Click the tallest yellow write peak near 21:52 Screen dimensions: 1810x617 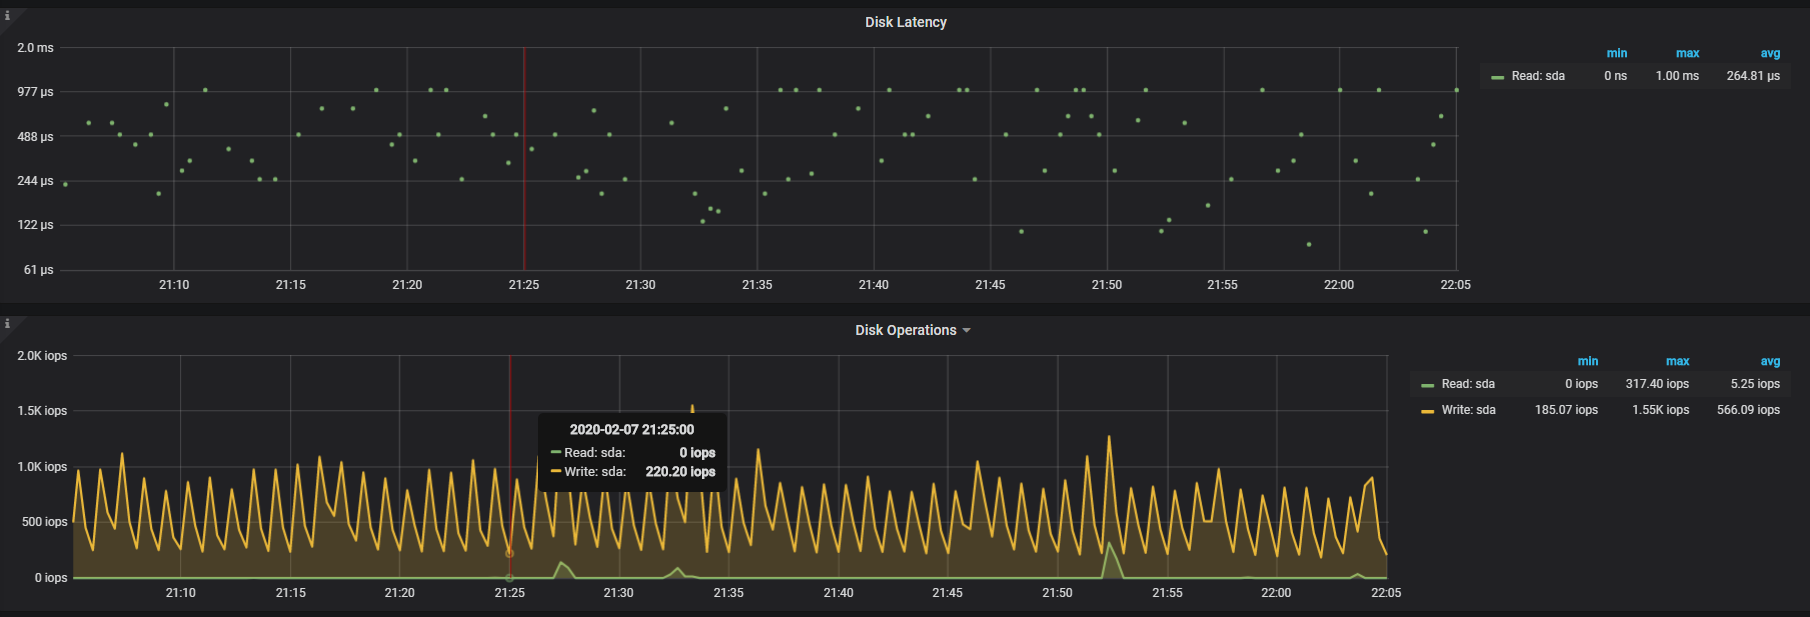1108,437
